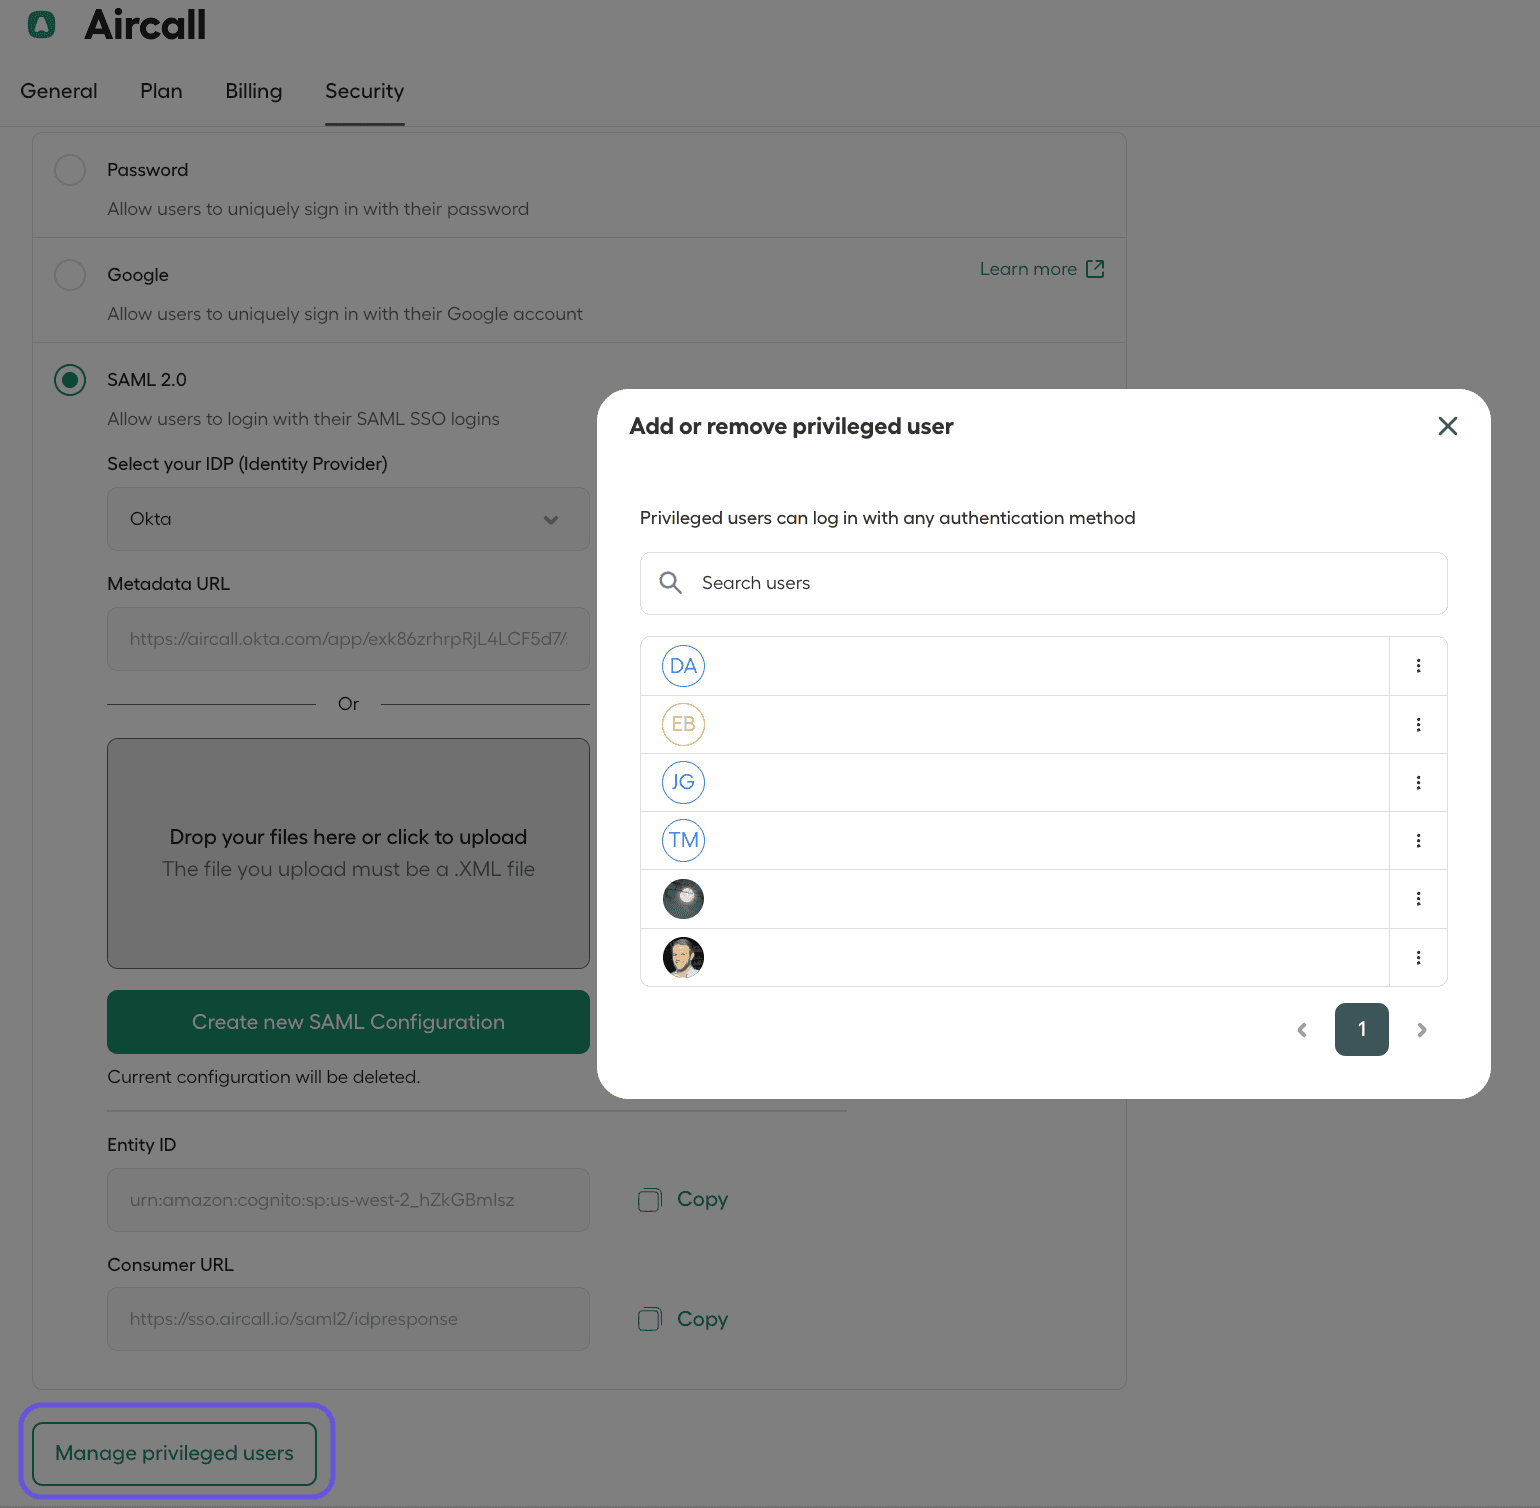The width and height of the screenshot is (1540, 1508).
Task: Expand the Okta identity provider dropdown
Action: click(348, 519)
